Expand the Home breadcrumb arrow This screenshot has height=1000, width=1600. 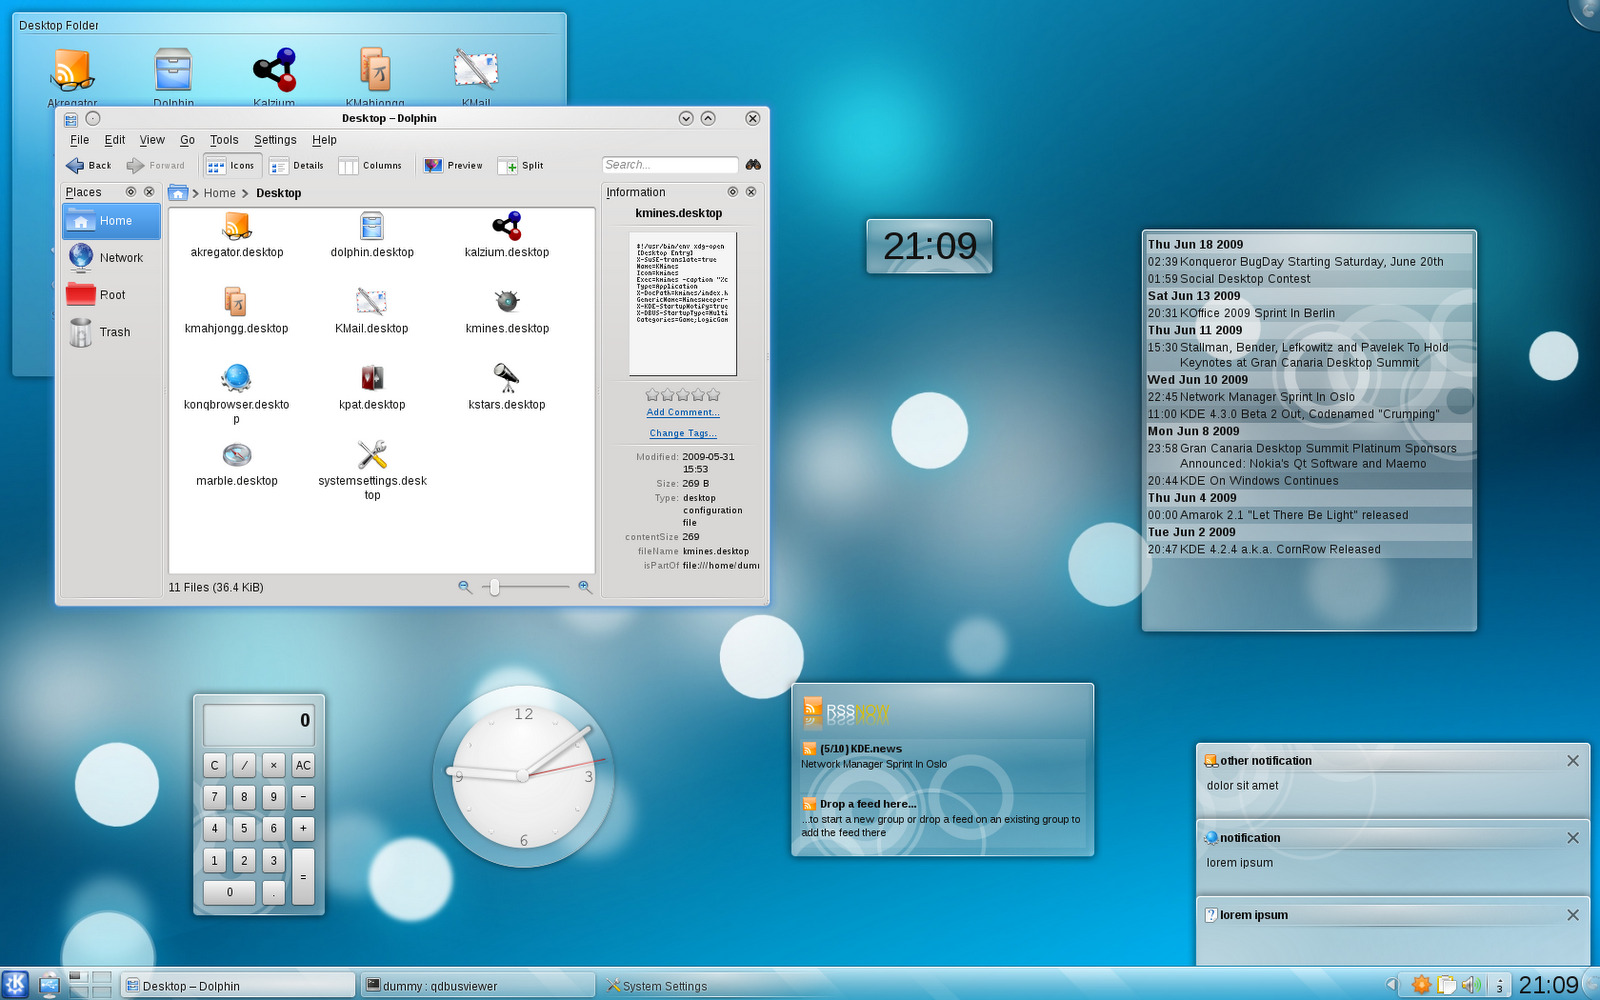pos(245,193)
